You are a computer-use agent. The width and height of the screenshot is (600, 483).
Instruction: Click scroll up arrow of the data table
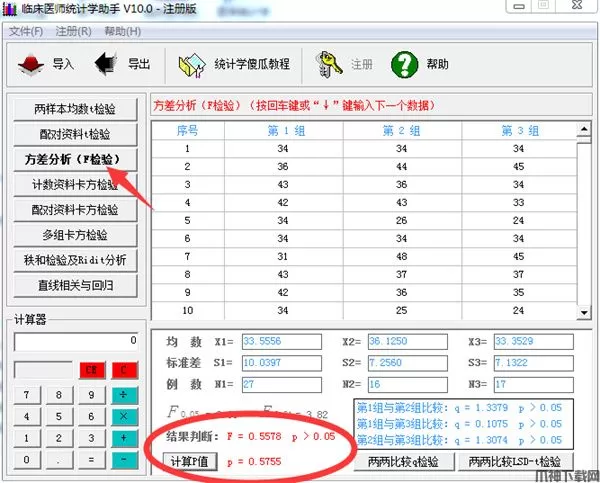pos(584,129)
